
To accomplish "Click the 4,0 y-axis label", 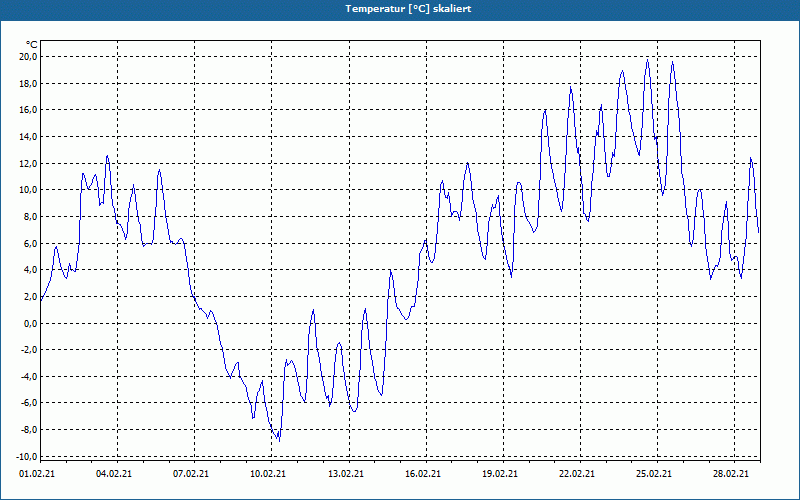I will [30, 270].
